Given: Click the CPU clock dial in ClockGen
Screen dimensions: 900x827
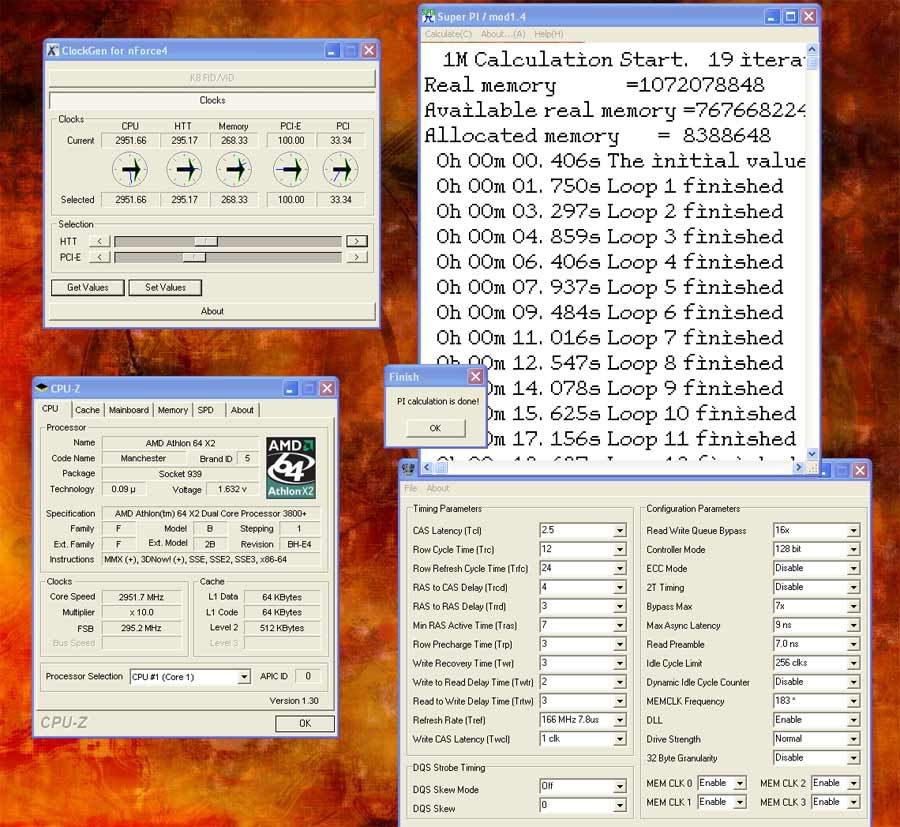Looking at the screenshot, I should point(130,170).
